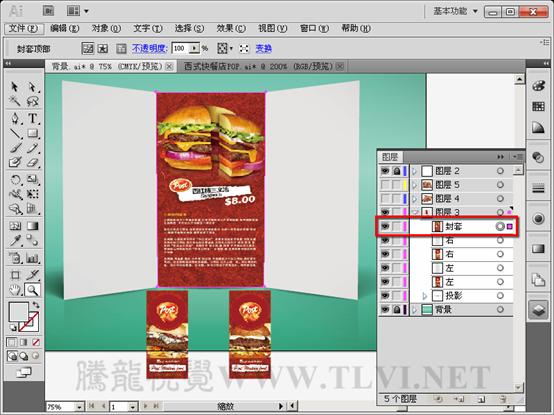
Task: Toggle visibility of 图层 3
Action: (385, 212)
